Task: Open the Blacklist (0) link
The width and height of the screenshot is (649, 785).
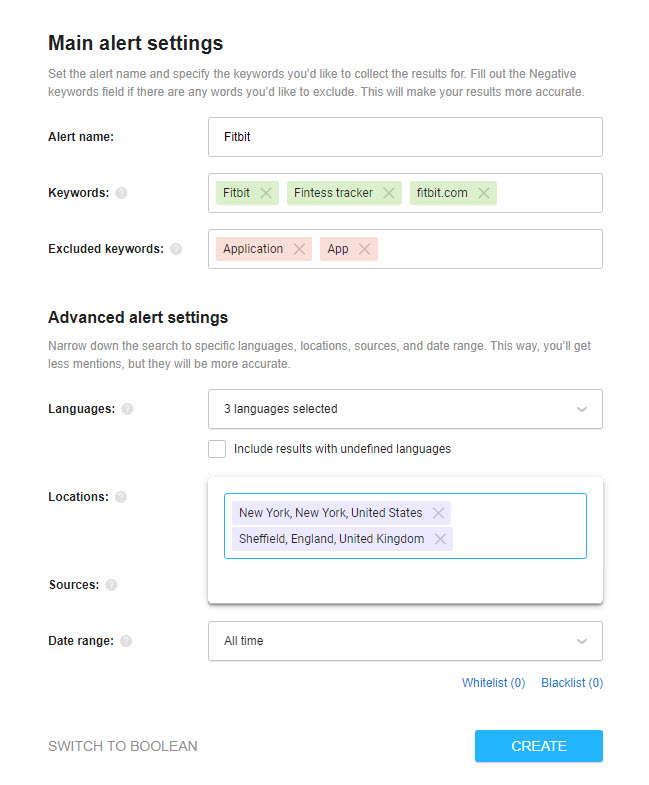Action: (572, 683)
